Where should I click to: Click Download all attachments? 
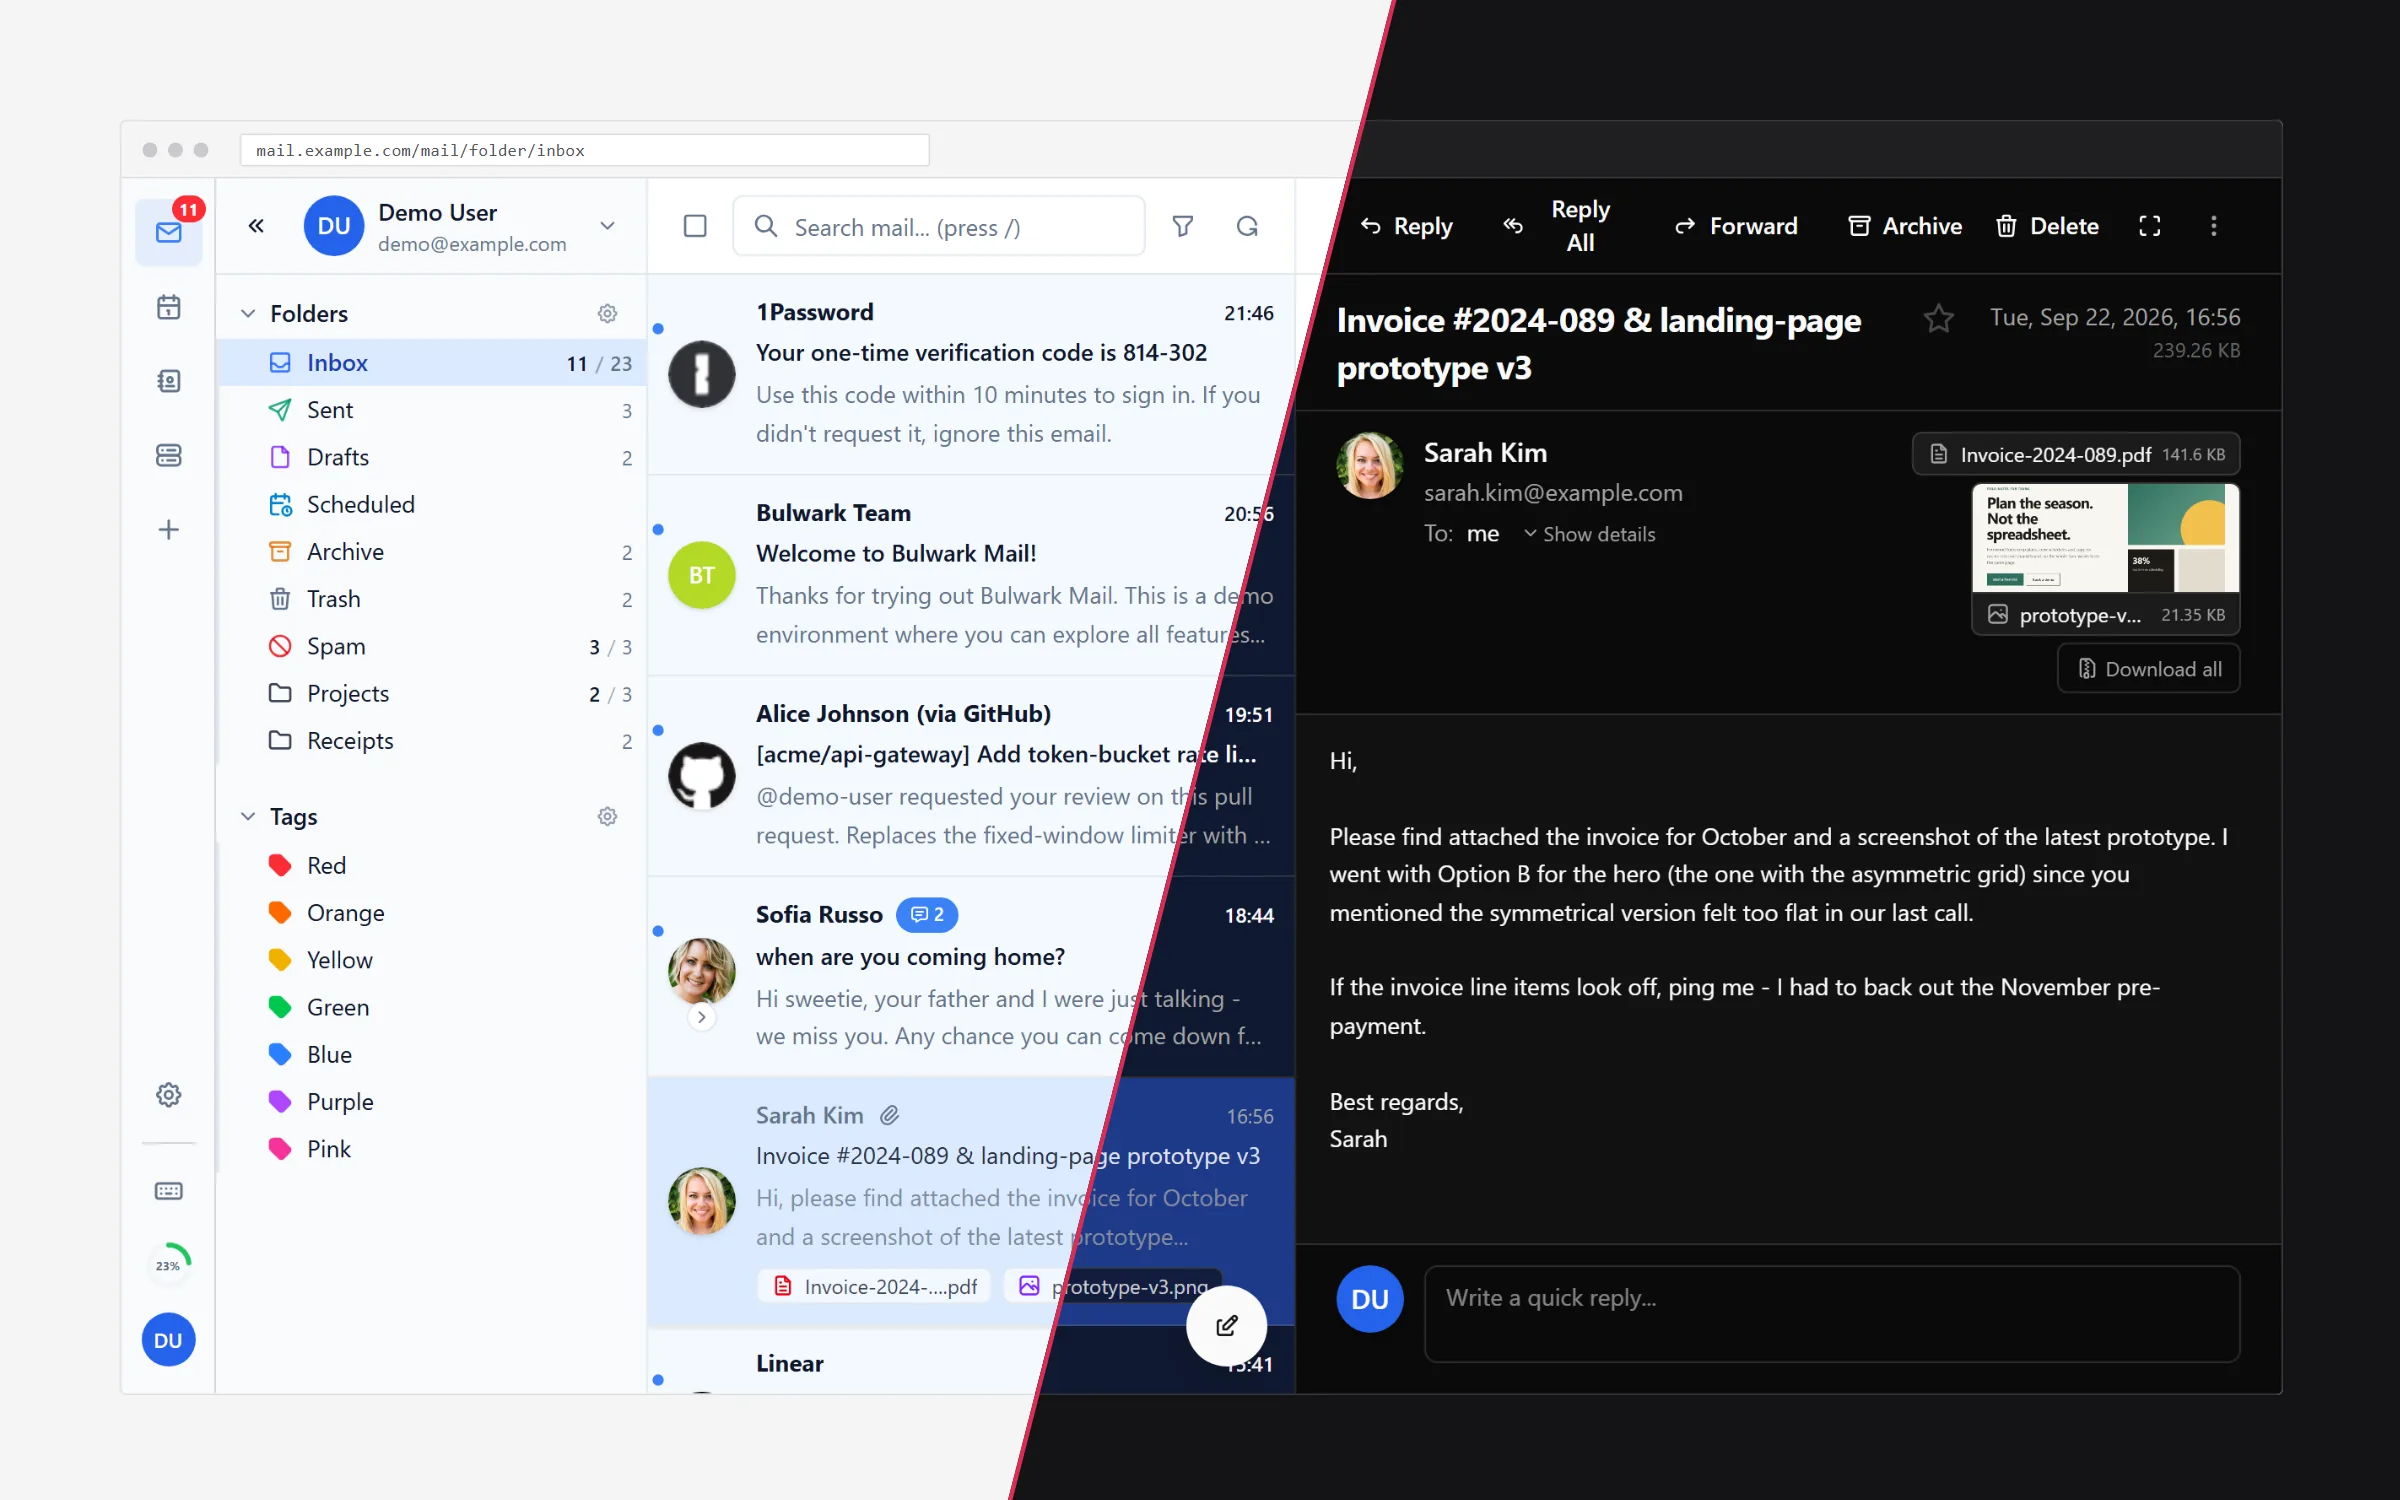click(x=2149, y=669)
